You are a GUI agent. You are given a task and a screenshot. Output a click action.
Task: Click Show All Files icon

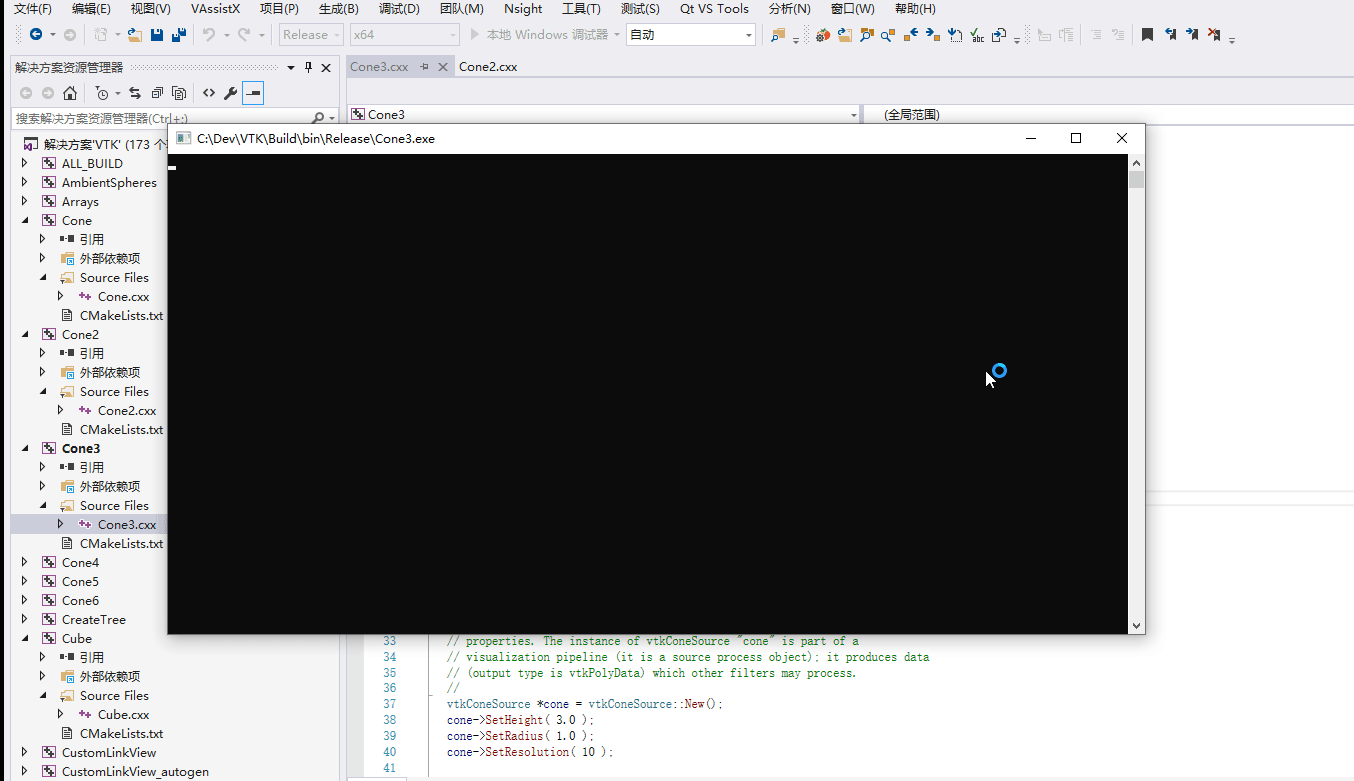pyautogui.click(x=178, y=93)
